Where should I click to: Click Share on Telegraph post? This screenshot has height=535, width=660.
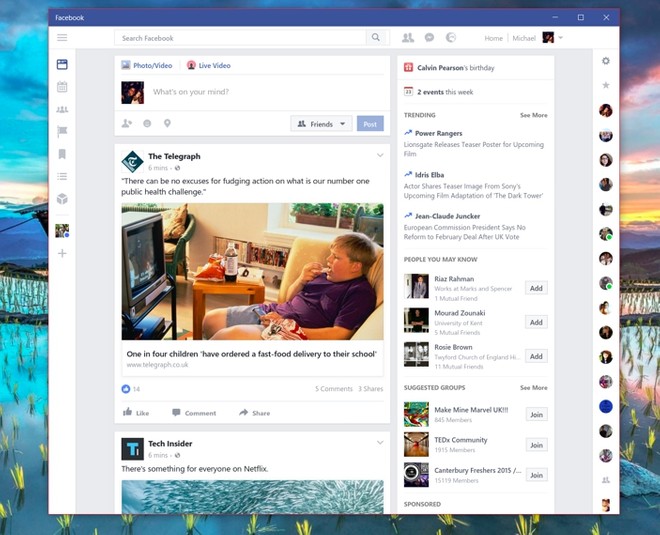point(254,413)
